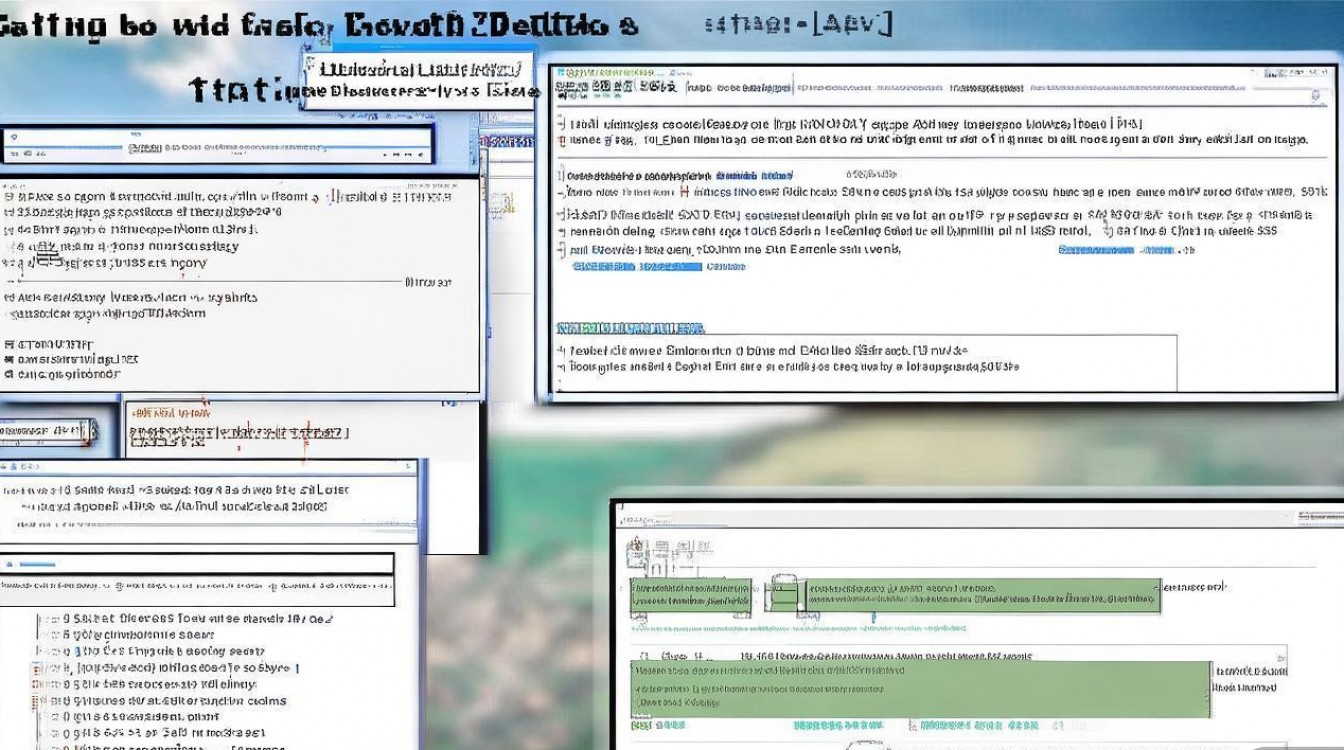
Task: Toggle the first bullet checkbox in the left dialog
Action: tap(9, 197)
